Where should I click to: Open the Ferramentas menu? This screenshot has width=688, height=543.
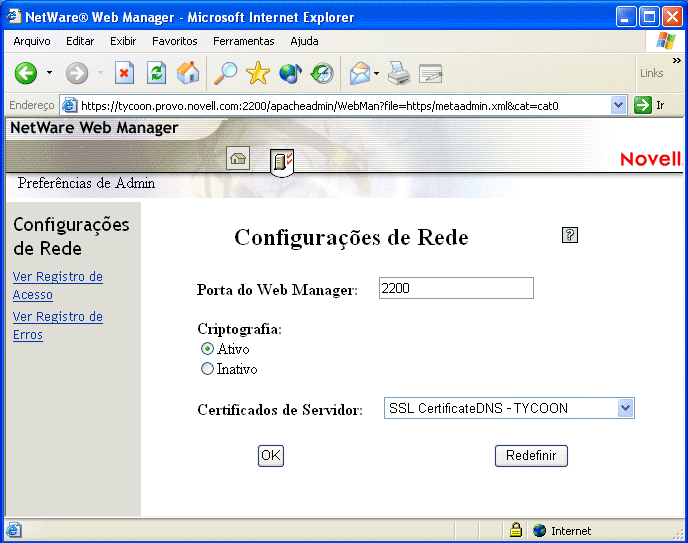[244, 41]
